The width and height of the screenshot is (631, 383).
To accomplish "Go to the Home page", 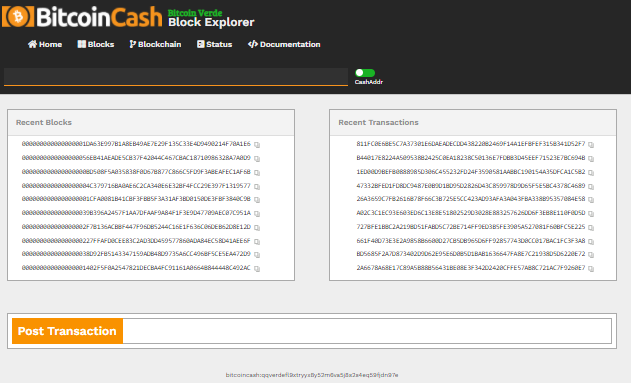I will (45, 44).
